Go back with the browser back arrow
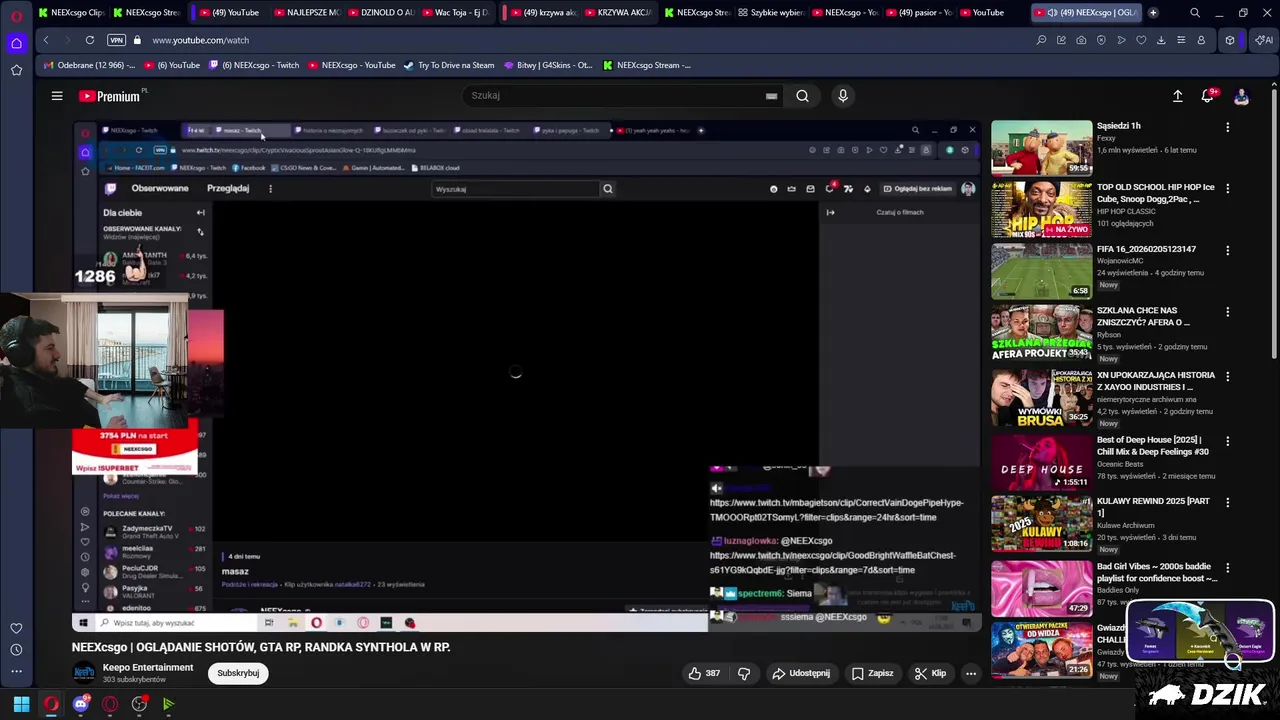1280x720 pixels. (x=46, y=40)
